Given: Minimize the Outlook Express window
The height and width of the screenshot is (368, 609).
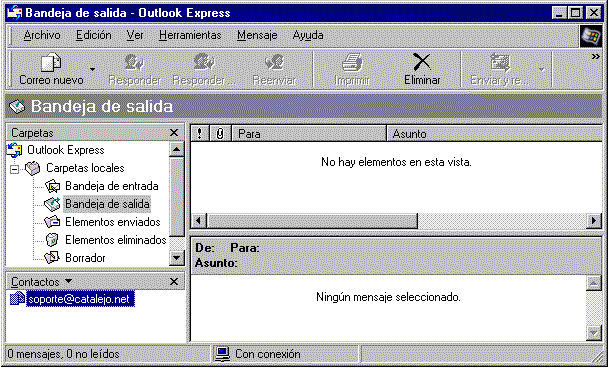Looking at the screenshot, I should point(560,14).
